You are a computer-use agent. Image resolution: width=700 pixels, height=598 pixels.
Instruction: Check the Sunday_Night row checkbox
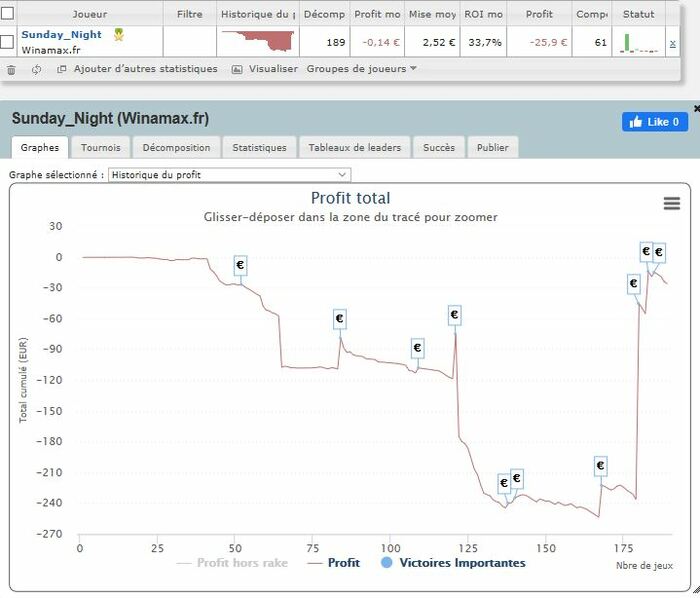click(7, 42)
